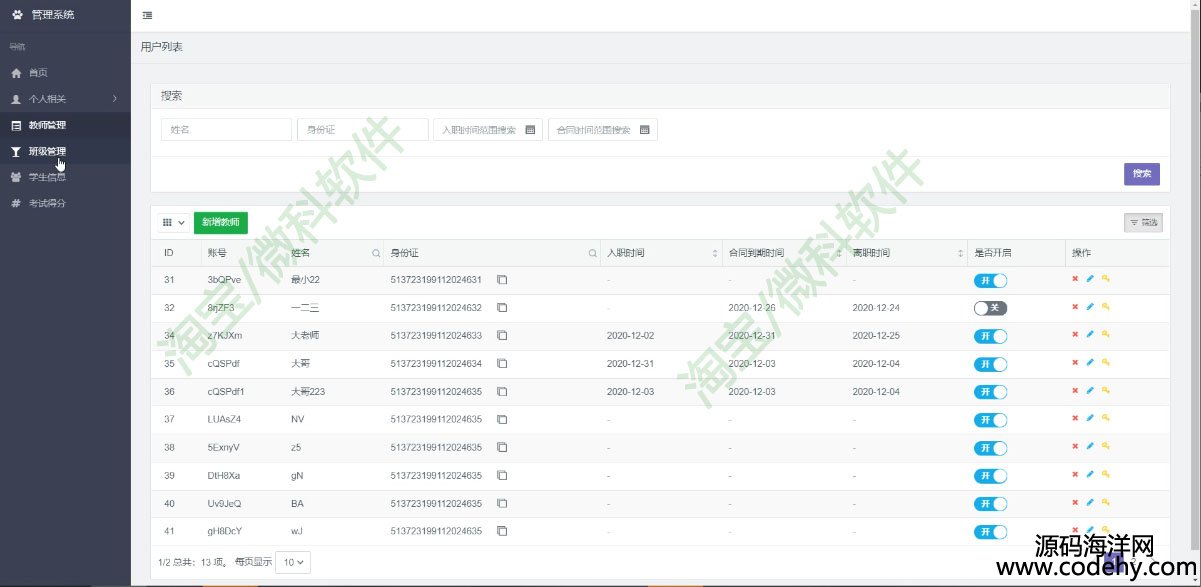
Task: Click the red delete icon for user 3bQPve
Action: click(1075, 279)
